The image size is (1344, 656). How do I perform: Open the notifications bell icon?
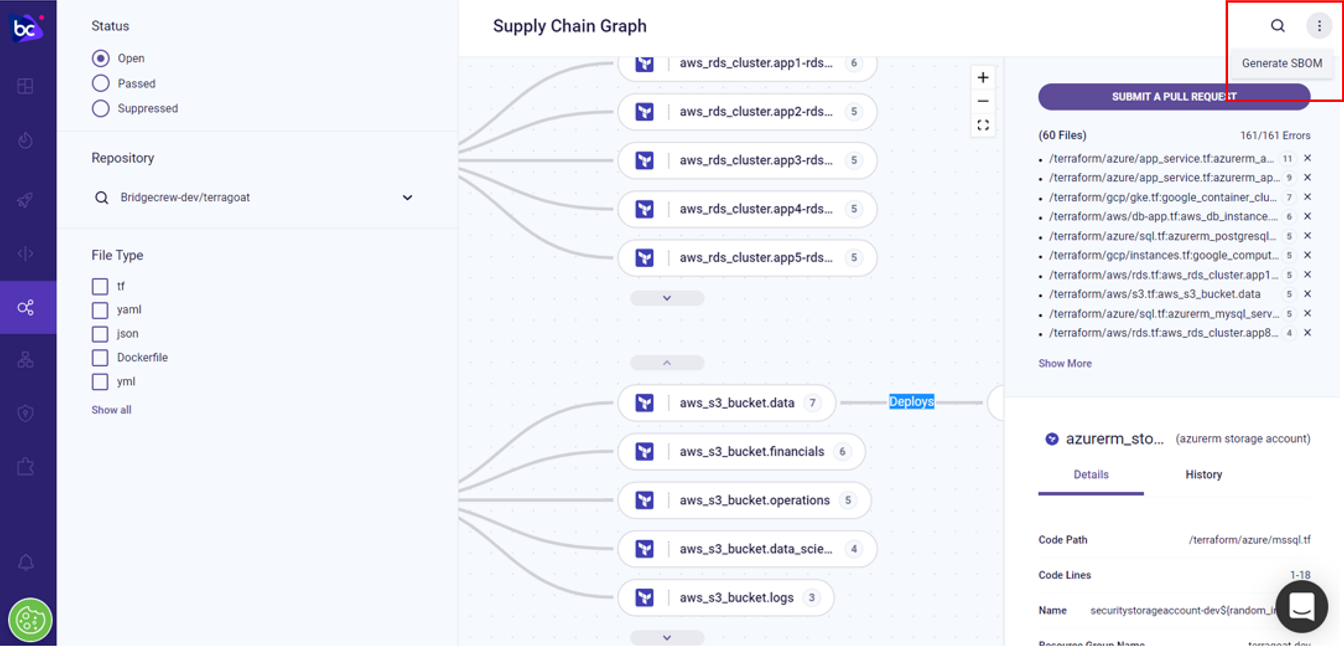pyautogui.click(x=26, y=563)
